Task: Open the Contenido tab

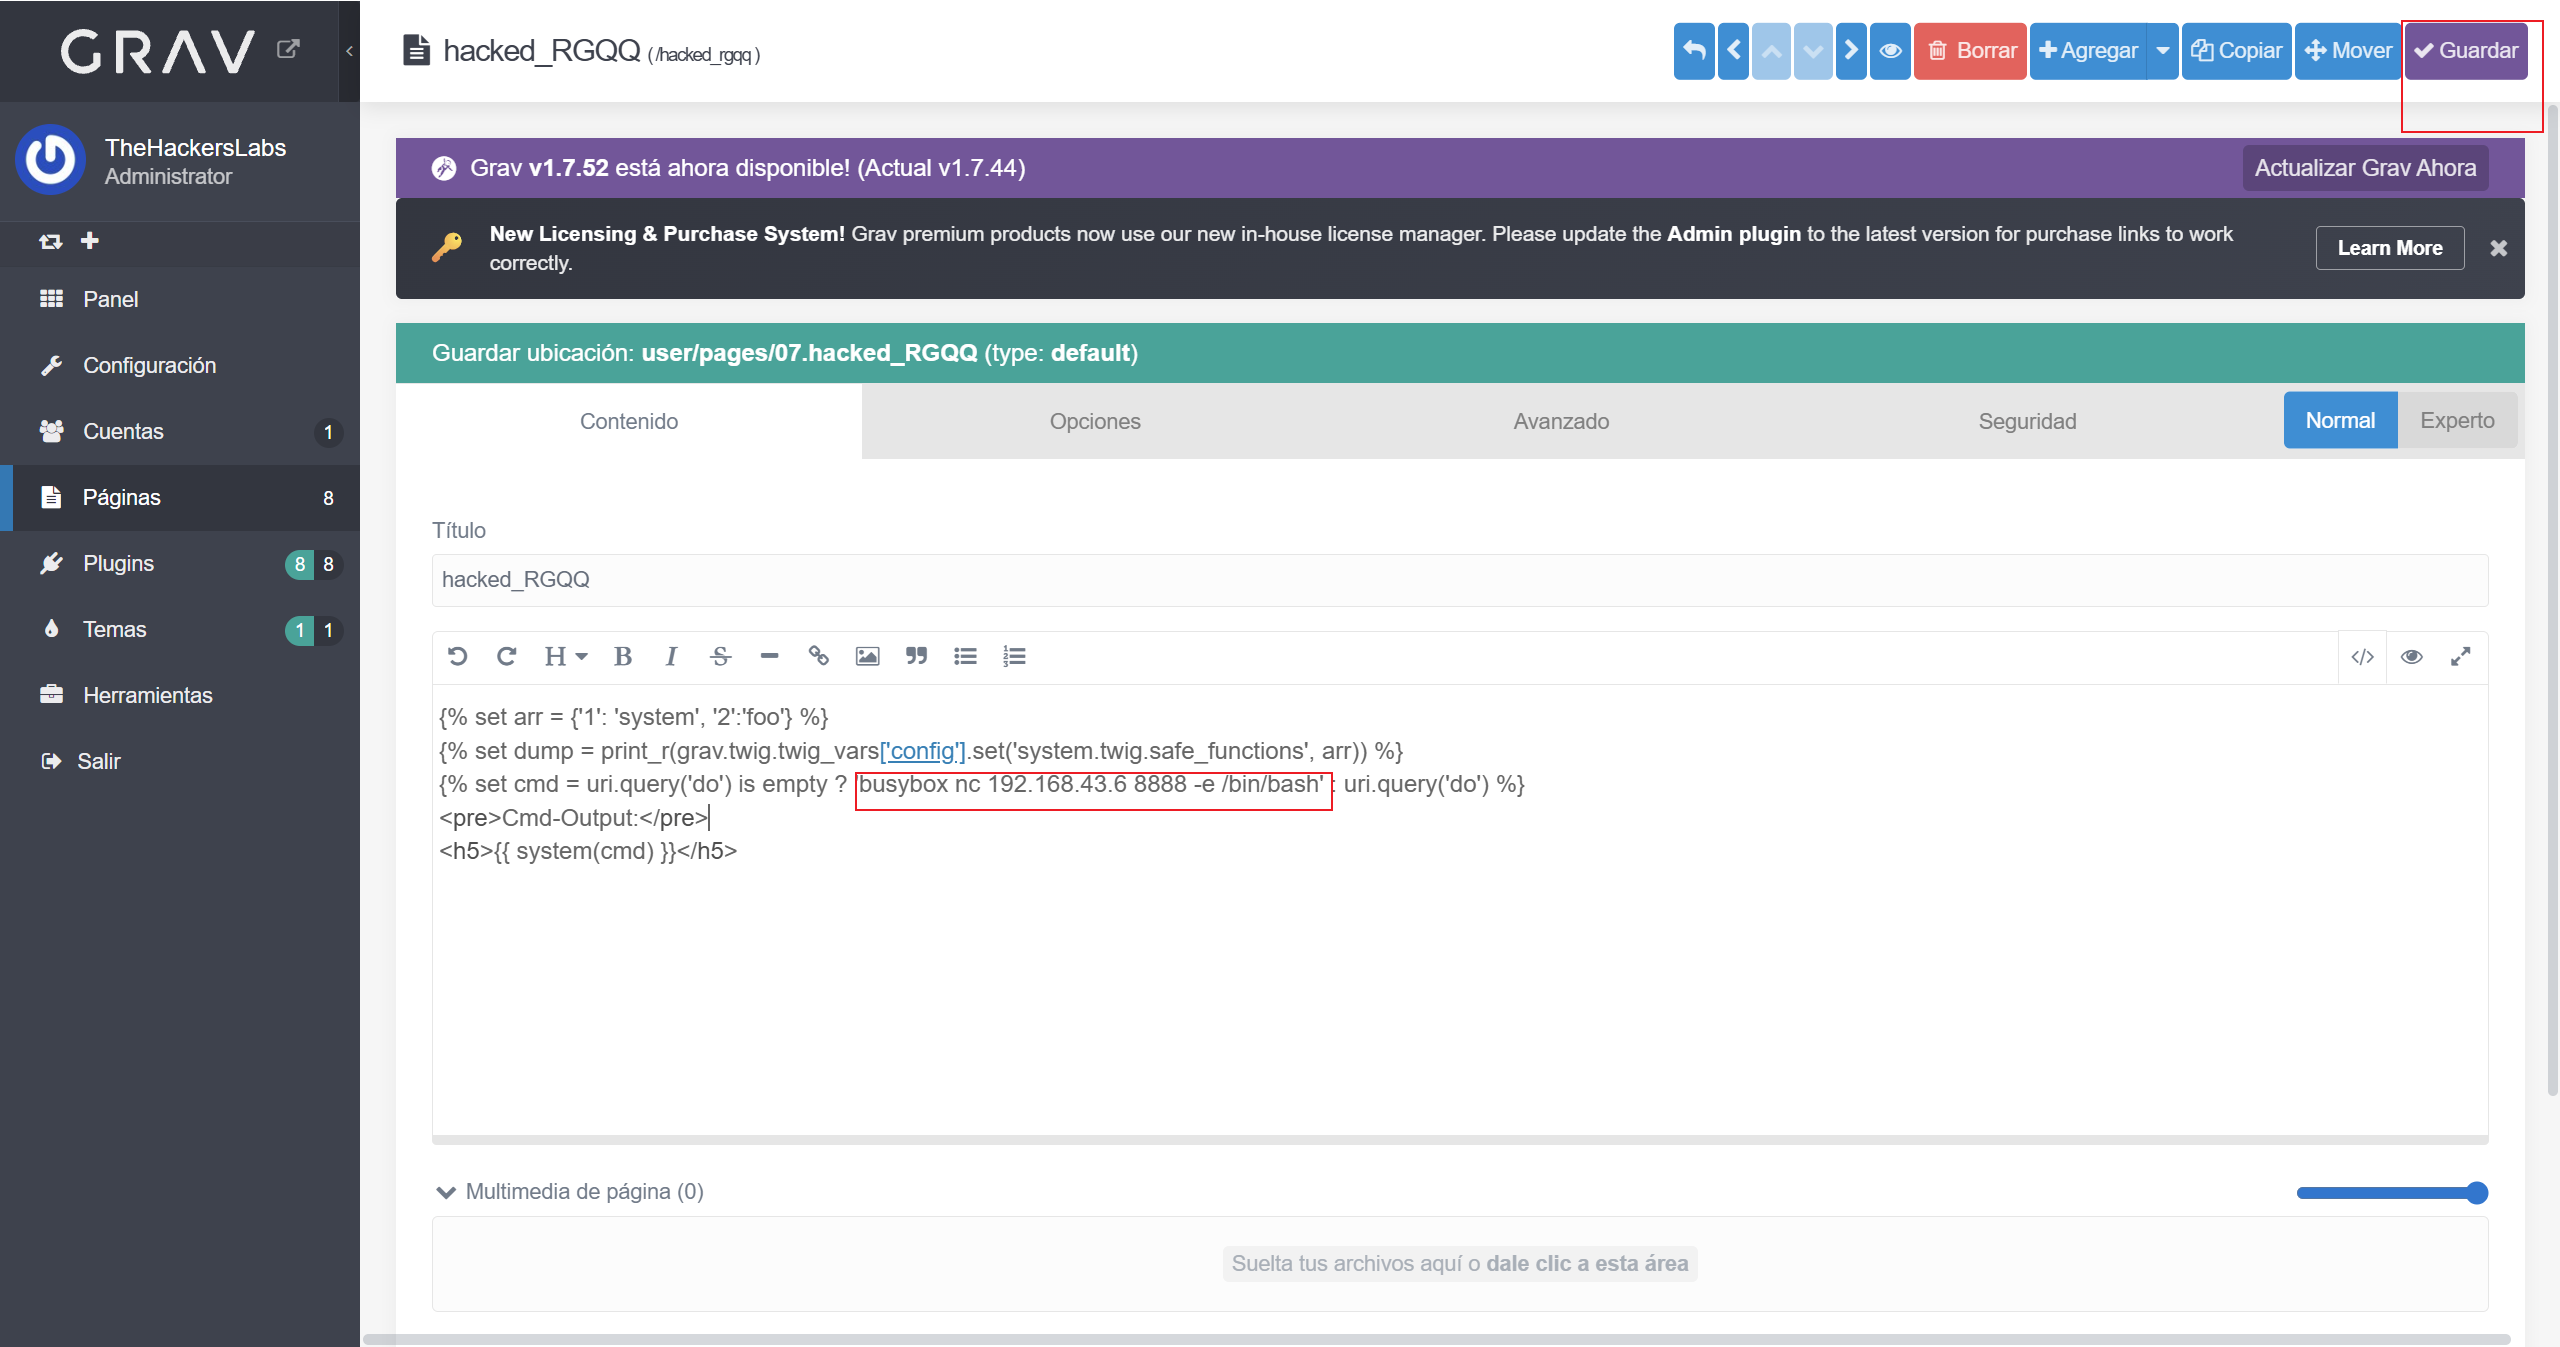Action: pos(629,421)
